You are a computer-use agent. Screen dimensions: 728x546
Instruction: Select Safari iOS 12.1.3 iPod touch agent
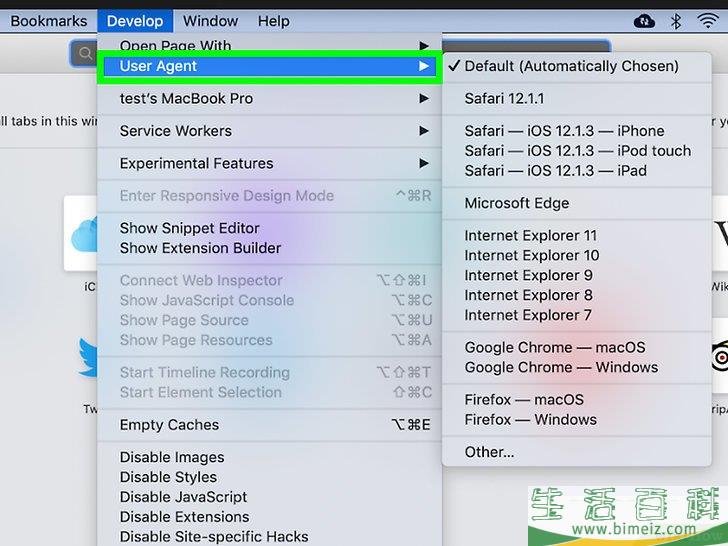(577, 151)
